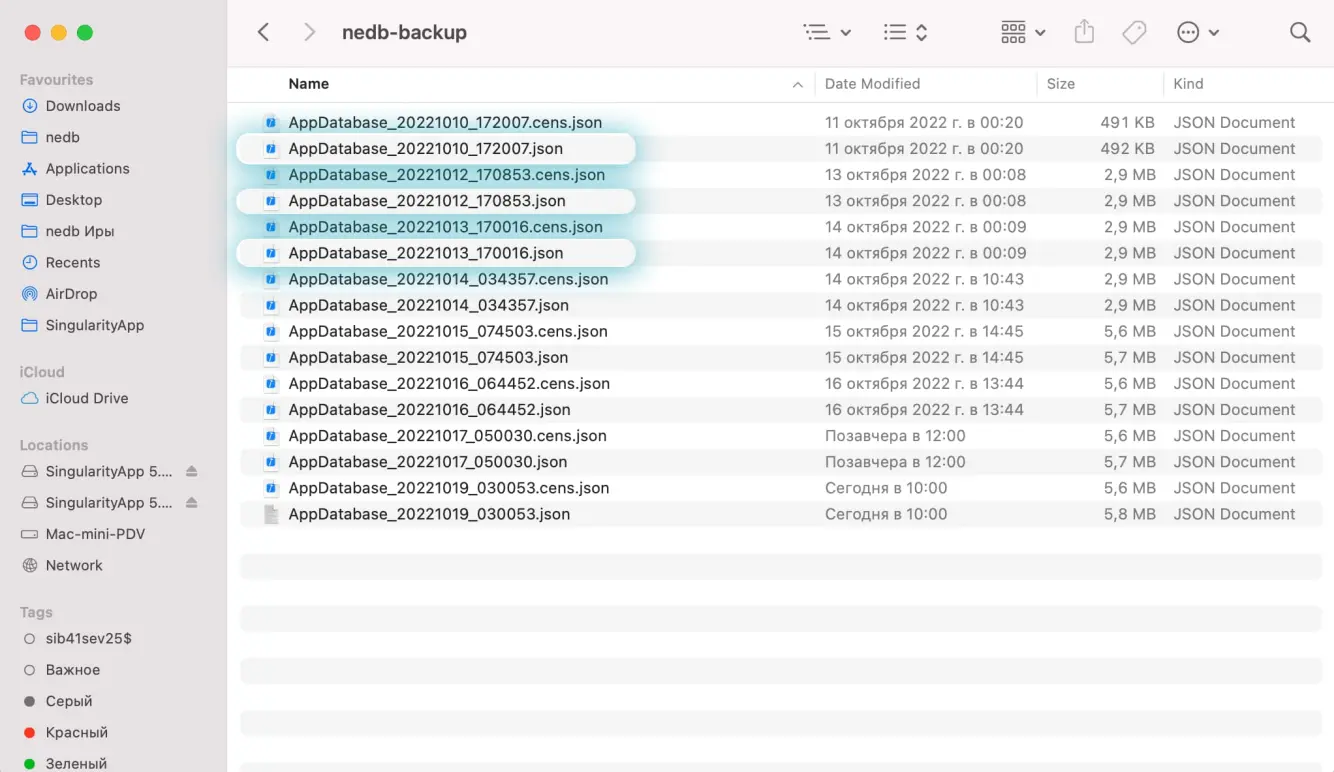Click the Search magnifier icon
This screenshot has height=772, width=1334.
point(1299,33)
